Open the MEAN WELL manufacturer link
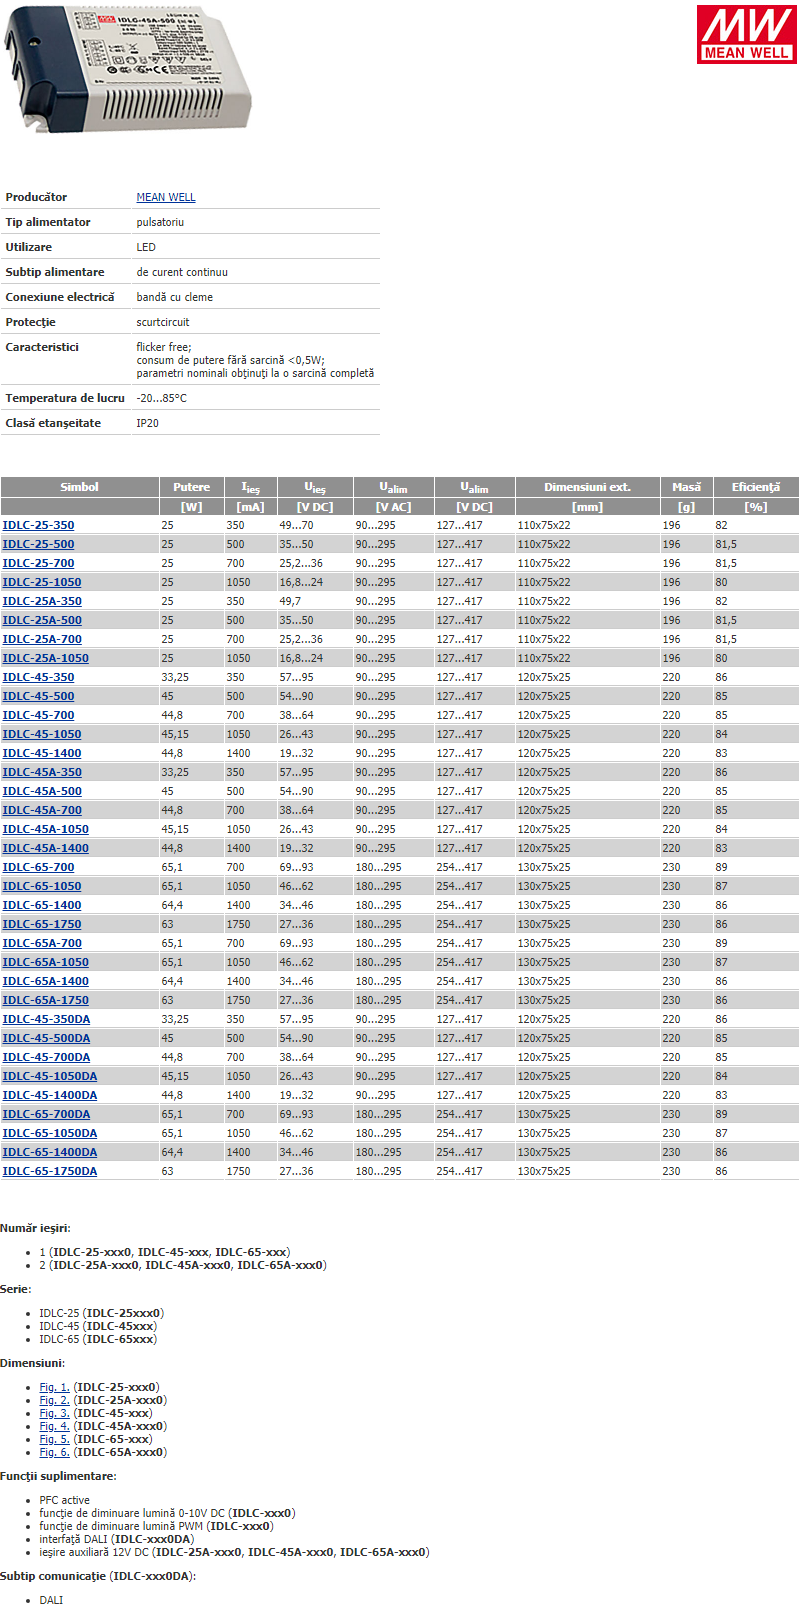 click(x=166, y=197)
